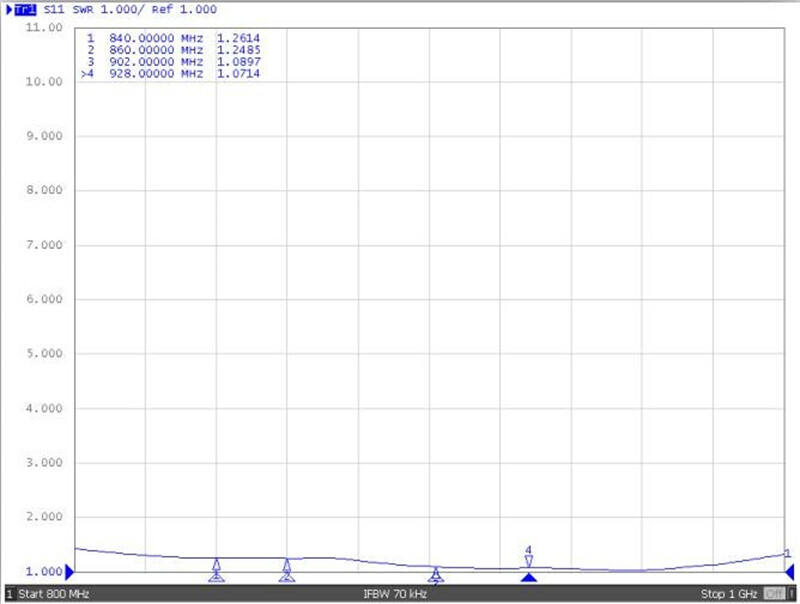Click the 5.000 Y-axis label
Image resolution: width=800 pixels, height=604 pixels.
44,353
